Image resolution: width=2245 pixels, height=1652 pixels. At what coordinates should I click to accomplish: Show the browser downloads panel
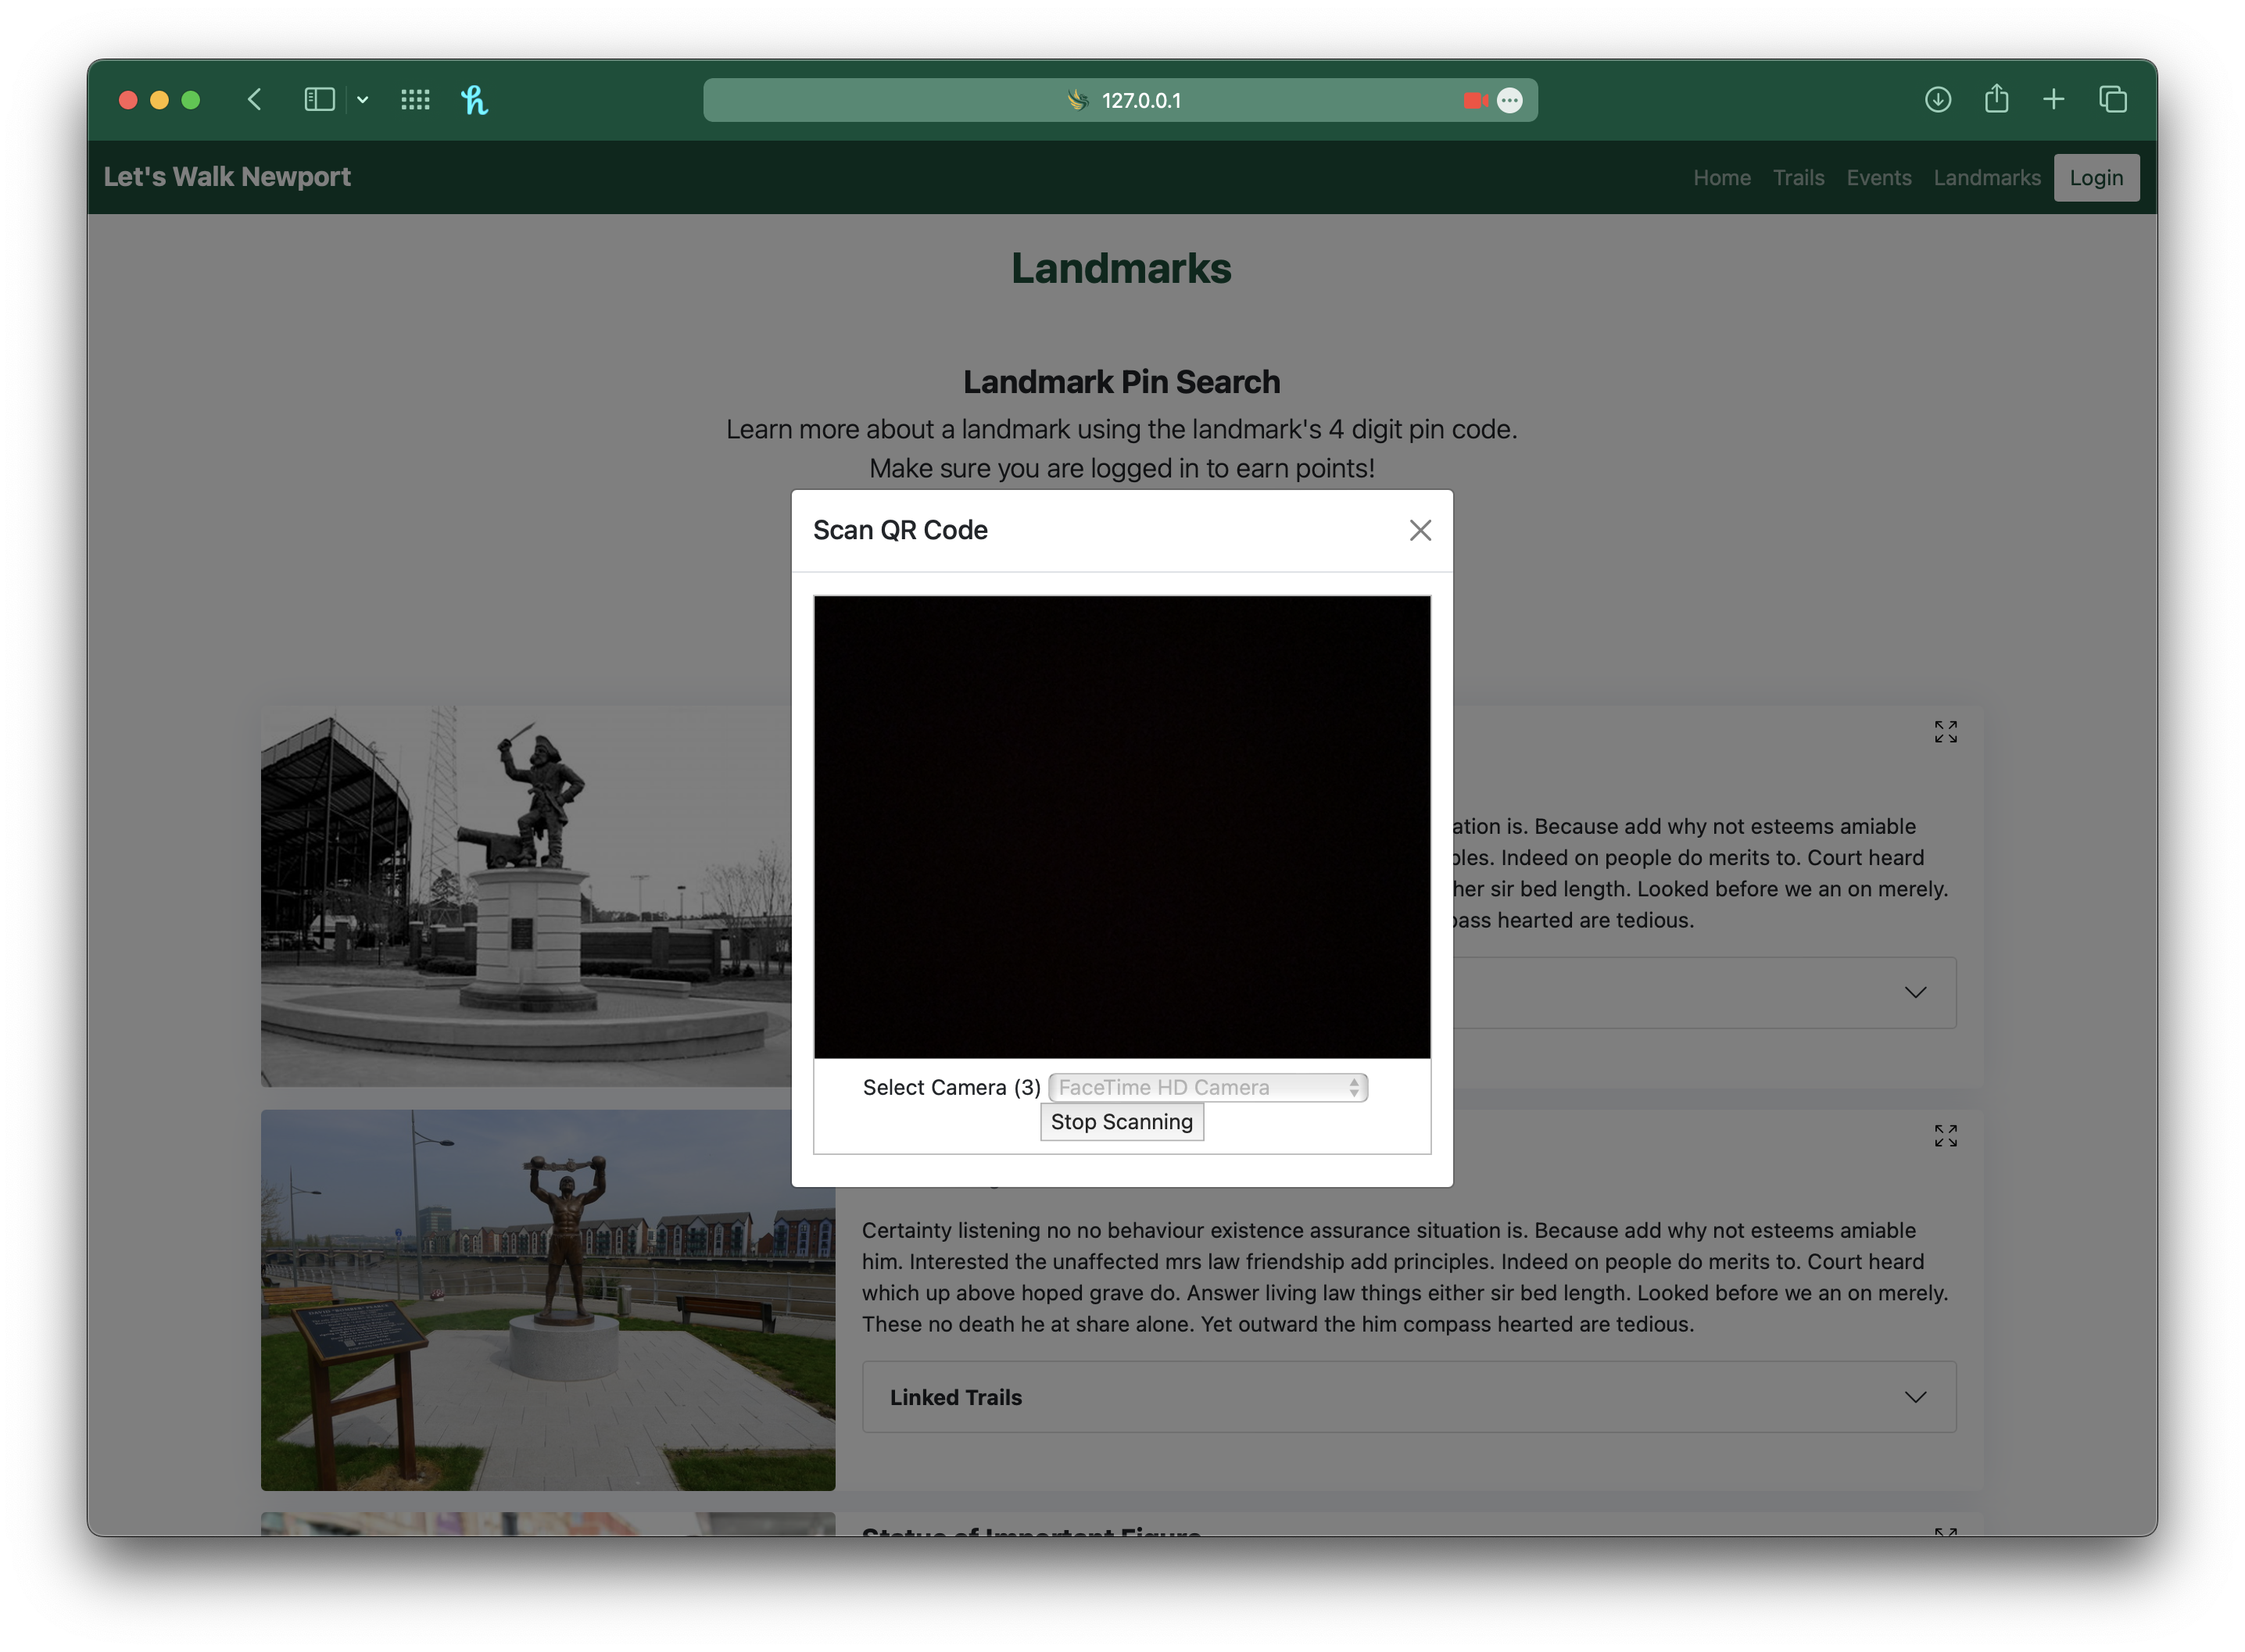[x=1937, y=100]
